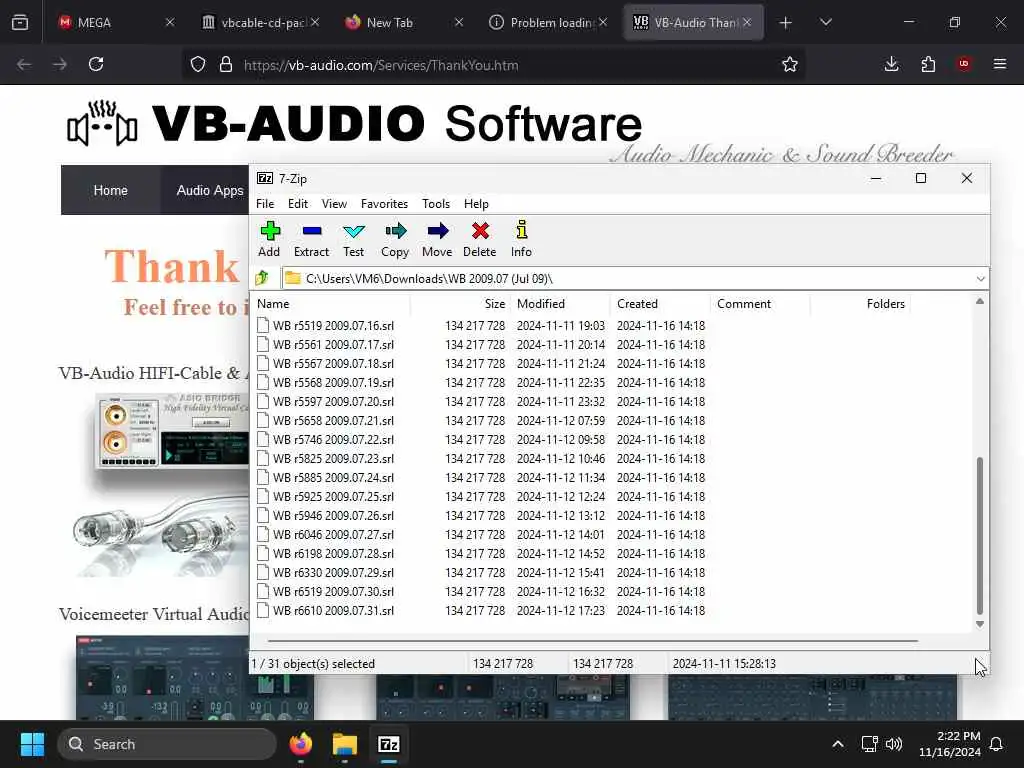Open the Help menu in 7-Zip
1024x768 pixels.
(476, 204)
